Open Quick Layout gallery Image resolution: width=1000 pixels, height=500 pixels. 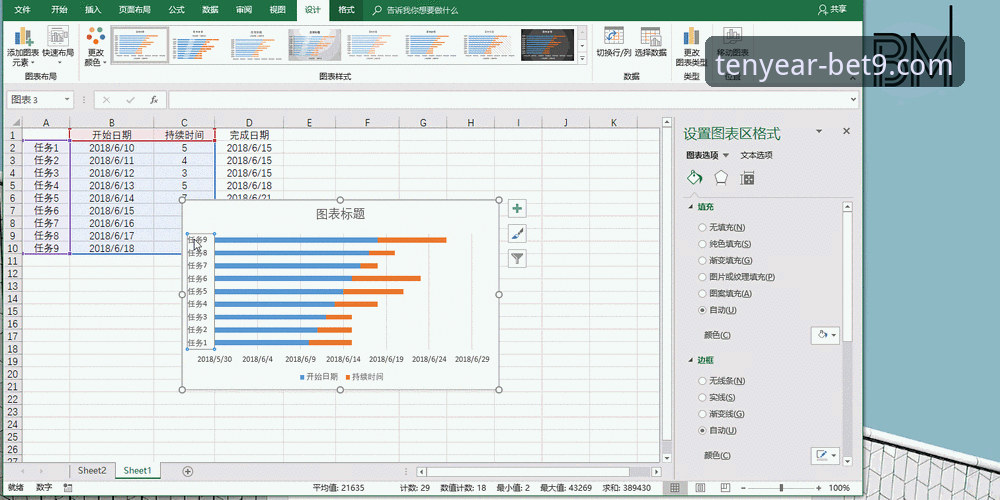click(x=58, y=46)
